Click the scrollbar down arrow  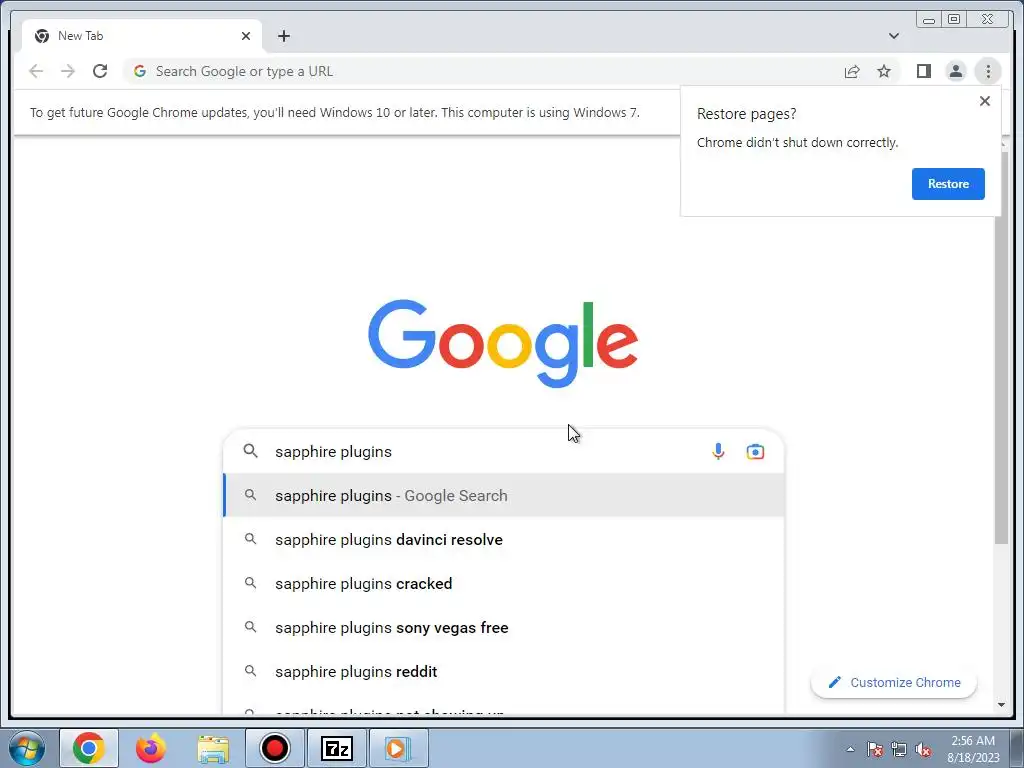(x=1001, y=705)
